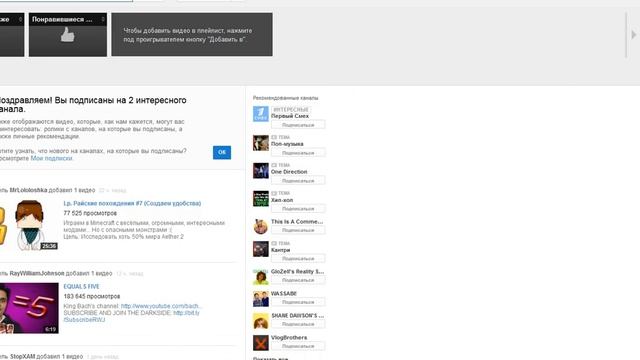The height and width of the screenshot is (360, 640).
Task: Open the RayWilliamJohnson channel name in the feed
Action: (37, 273)
